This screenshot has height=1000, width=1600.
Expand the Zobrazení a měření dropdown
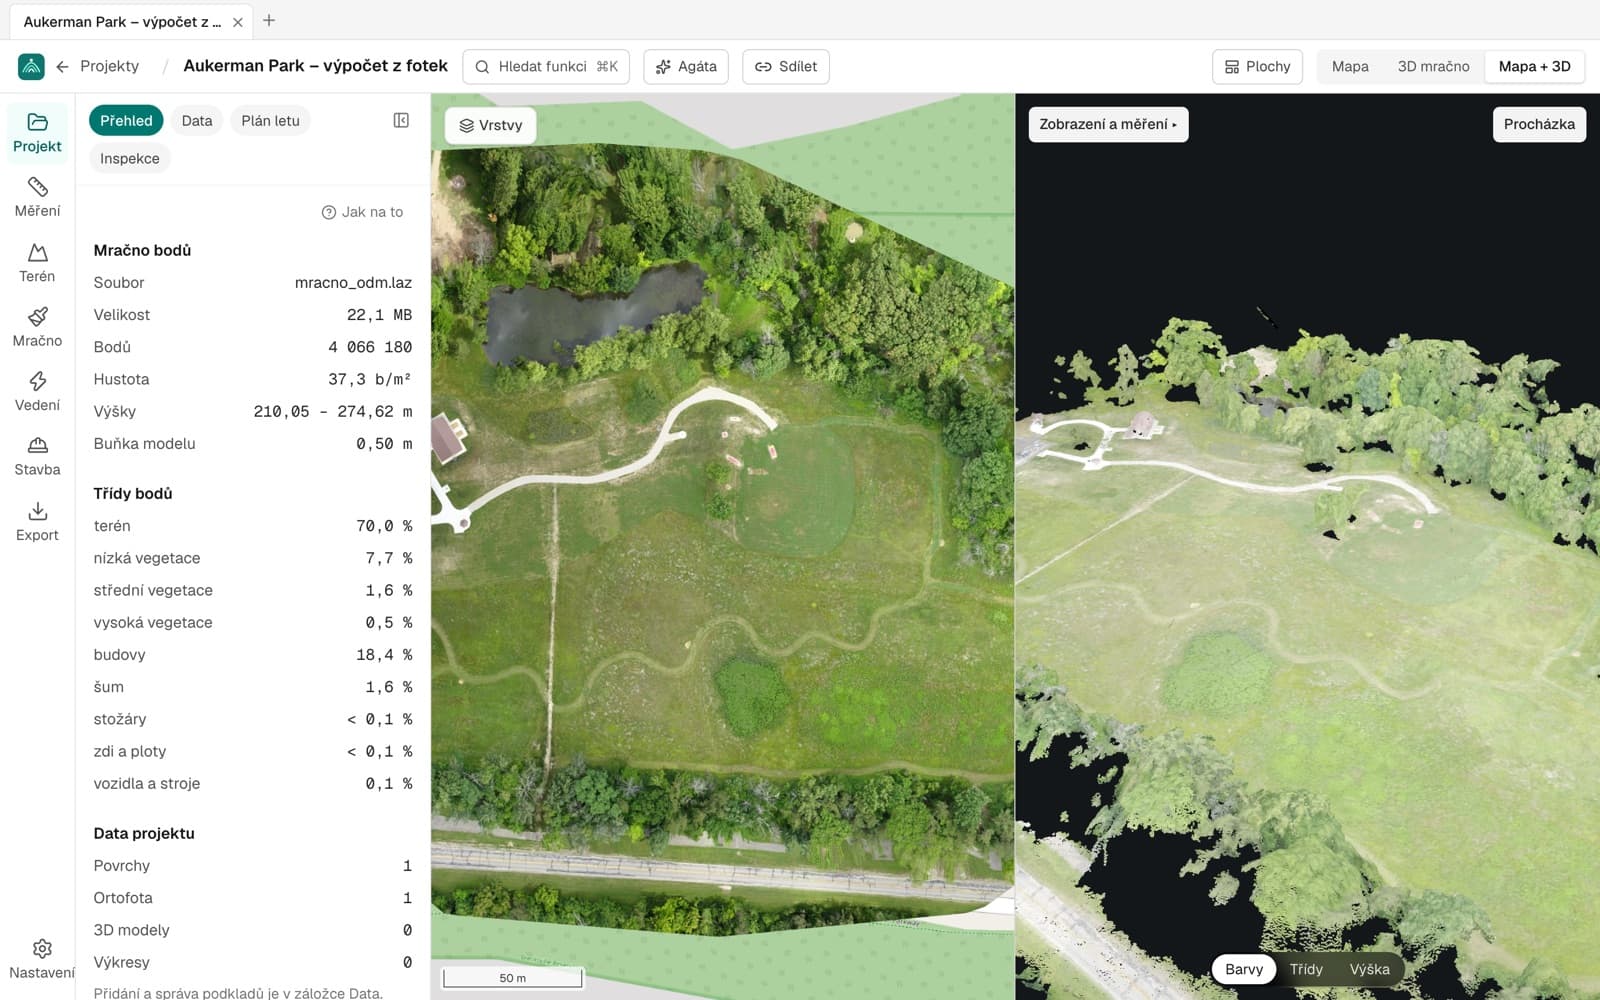pos(1108,124)
